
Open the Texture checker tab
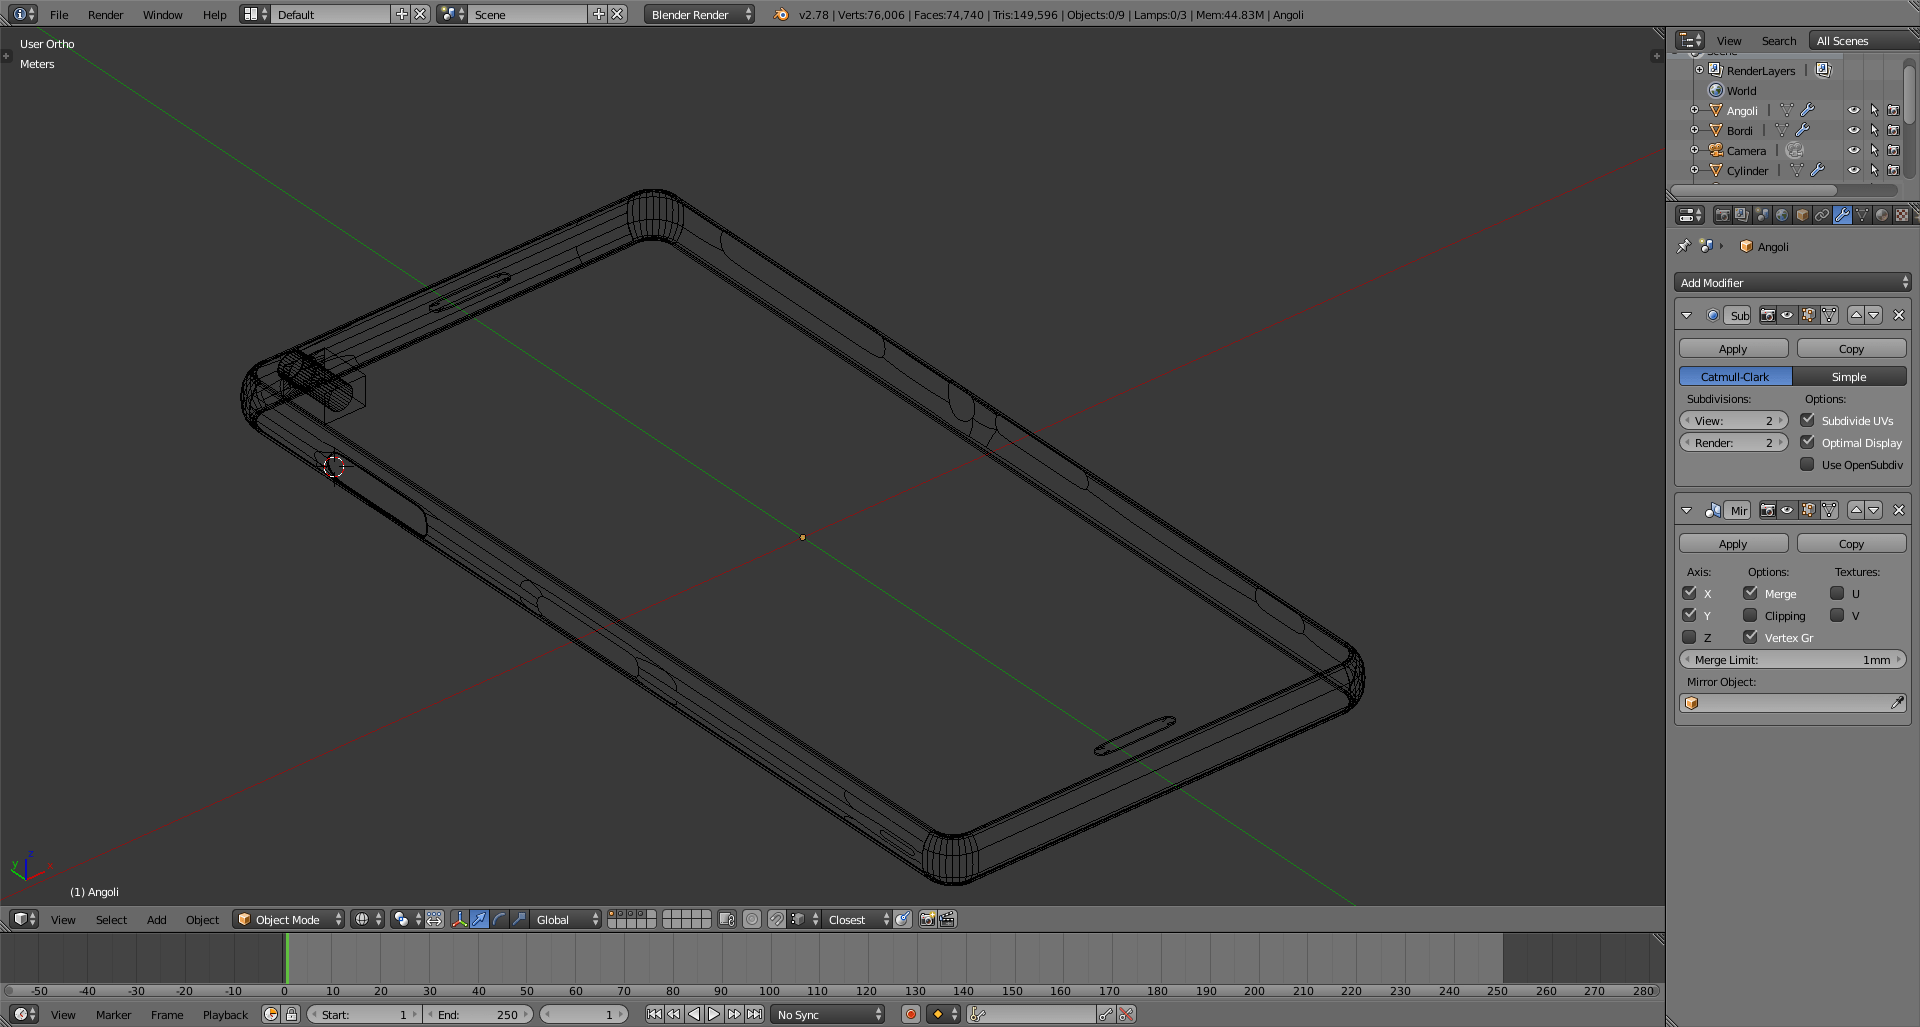[1902, 215]
